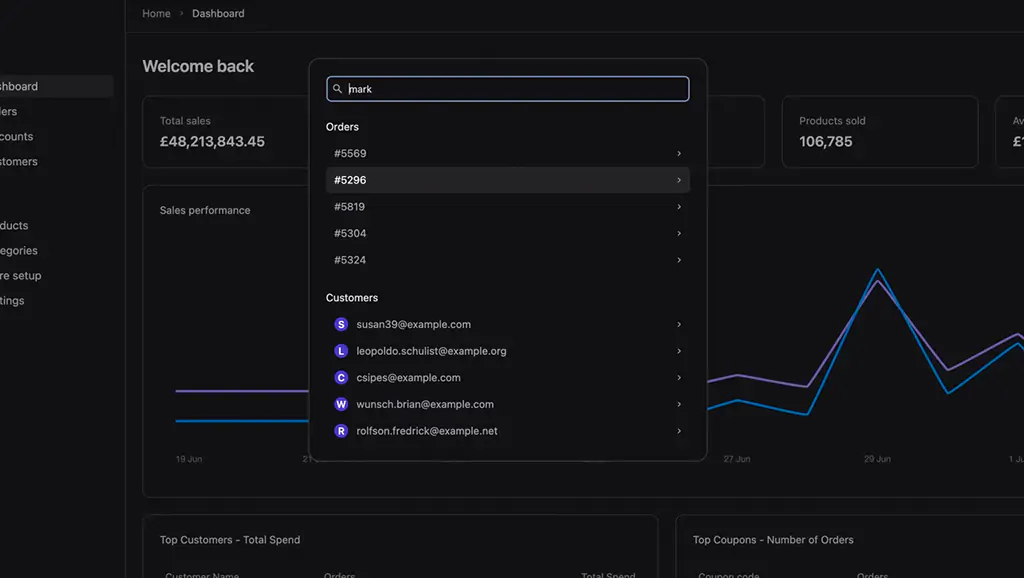The height and width of the screenshot is (578, 1024).
Task: Open order #5569 via its chevron arrow
Action: (679, 154)
